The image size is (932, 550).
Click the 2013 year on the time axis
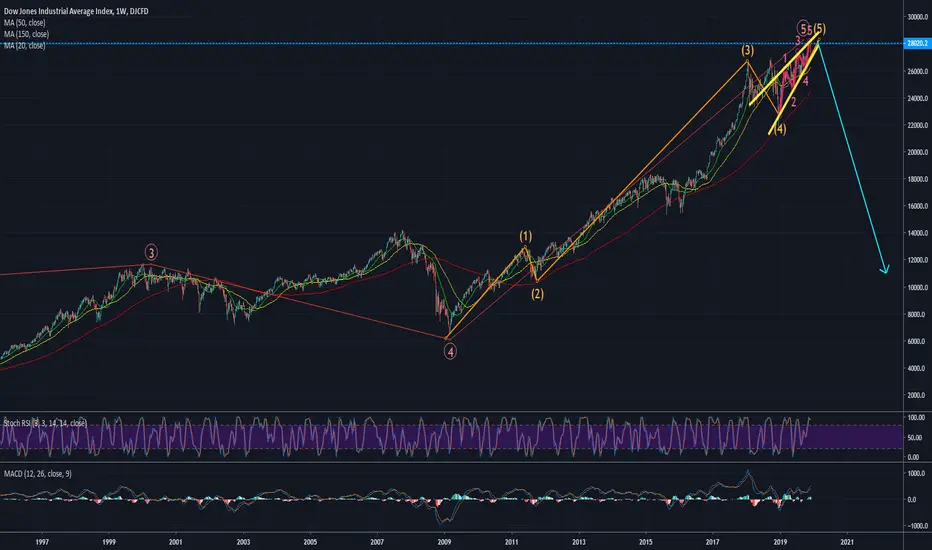578,542
